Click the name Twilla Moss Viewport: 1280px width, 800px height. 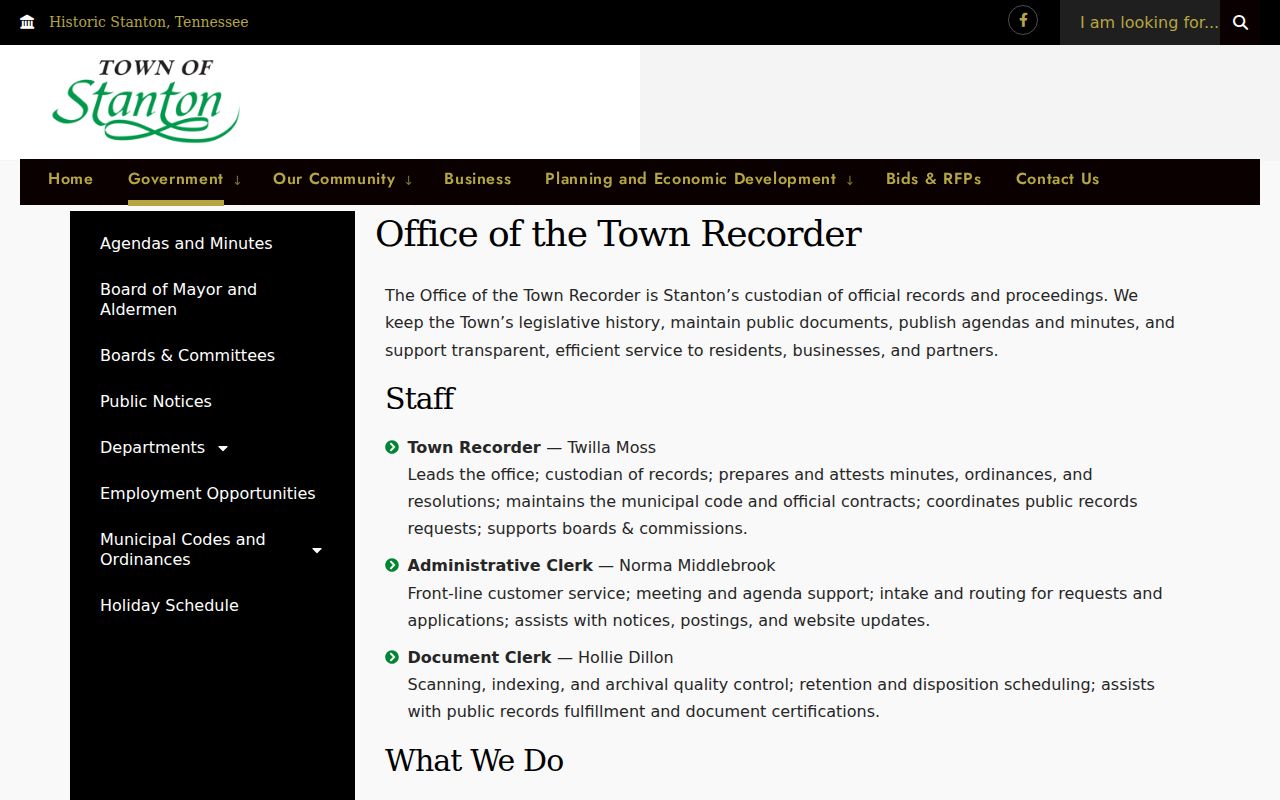(612, 447)
